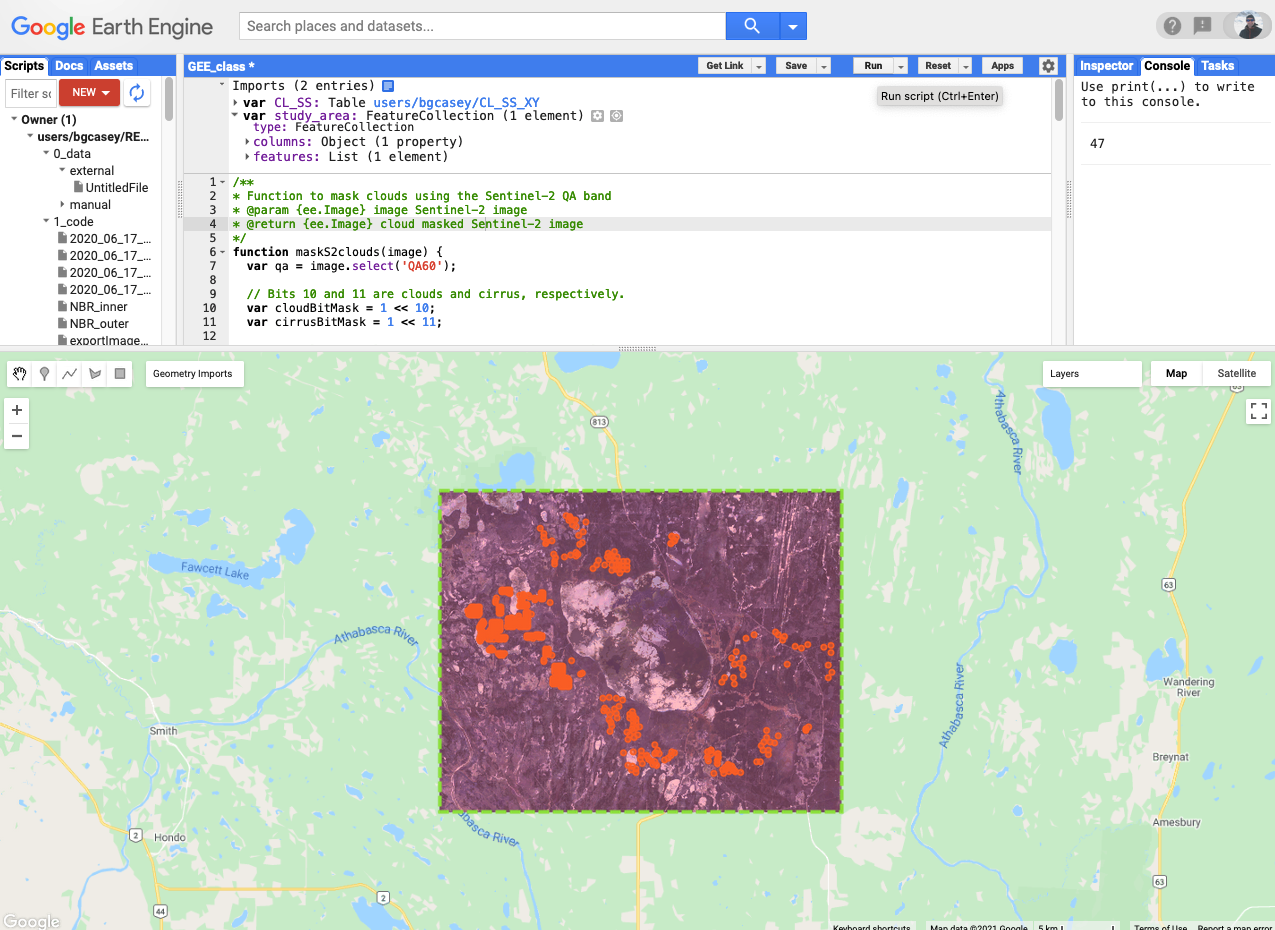
Task: Open the Assets tab
Action: click(x=113, y=66)
